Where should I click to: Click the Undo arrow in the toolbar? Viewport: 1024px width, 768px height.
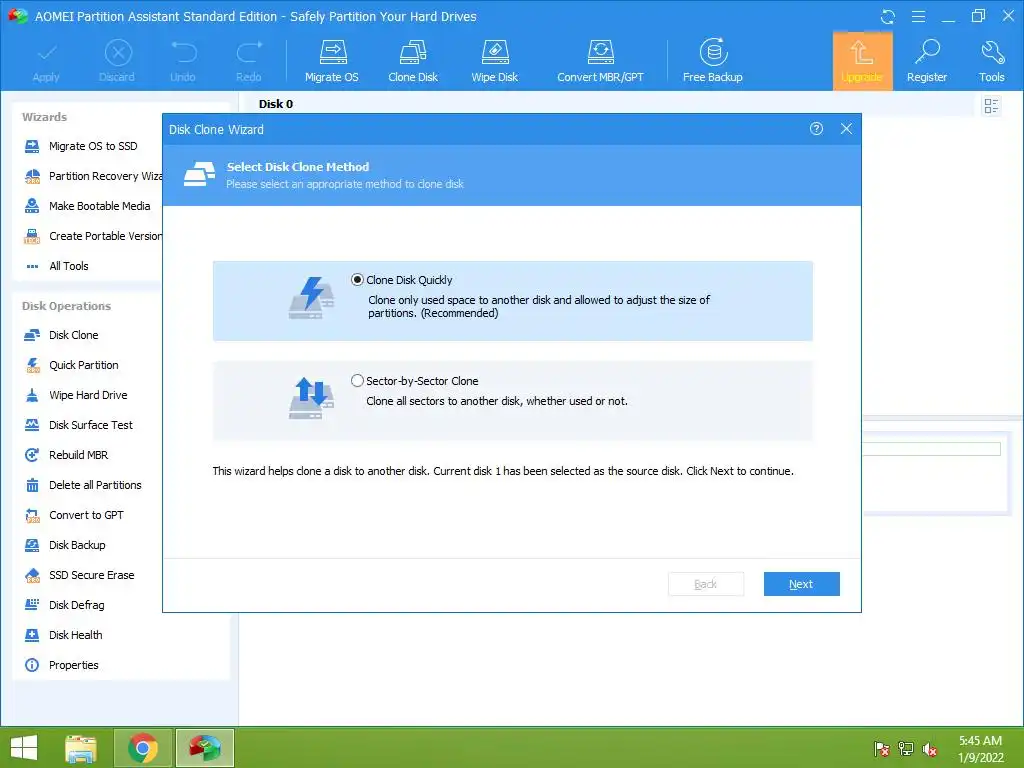click(x=183, y=61)
